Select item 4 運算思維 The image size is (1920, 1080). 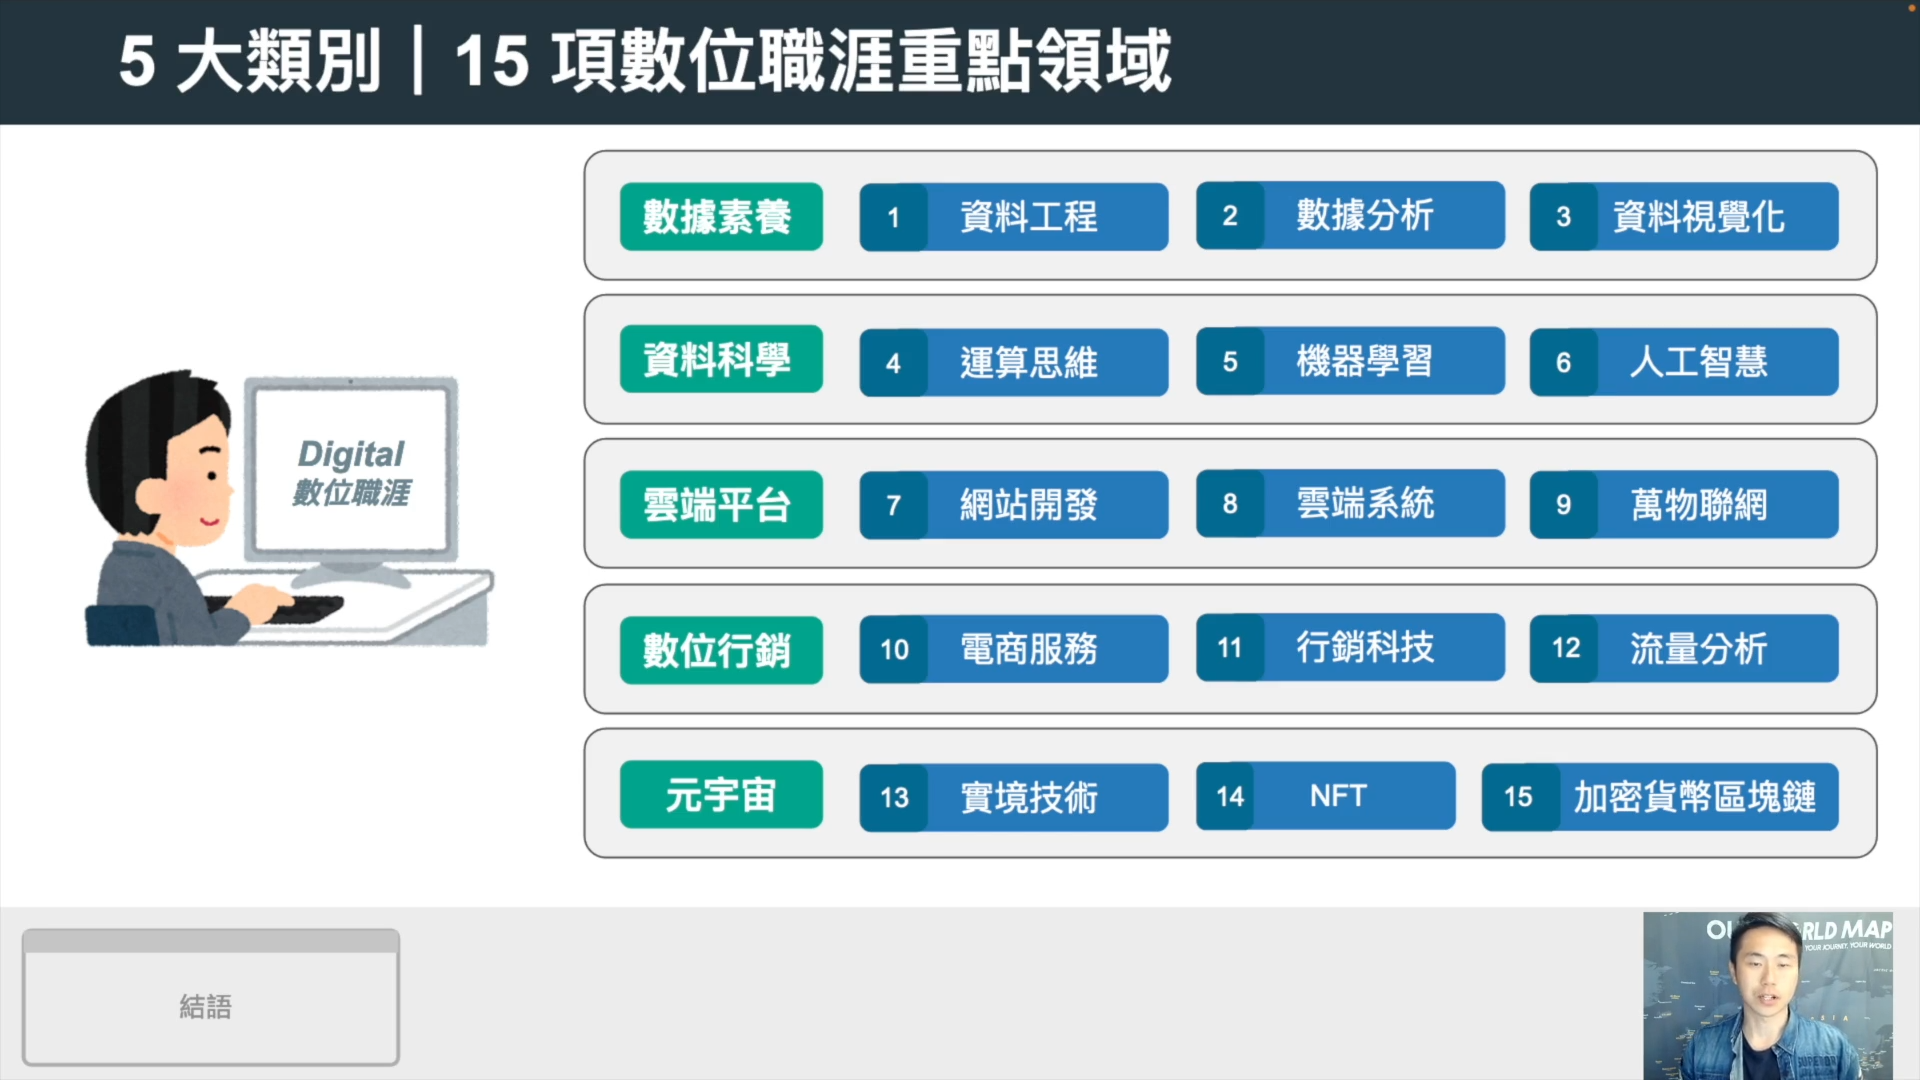pos(1014,362)
